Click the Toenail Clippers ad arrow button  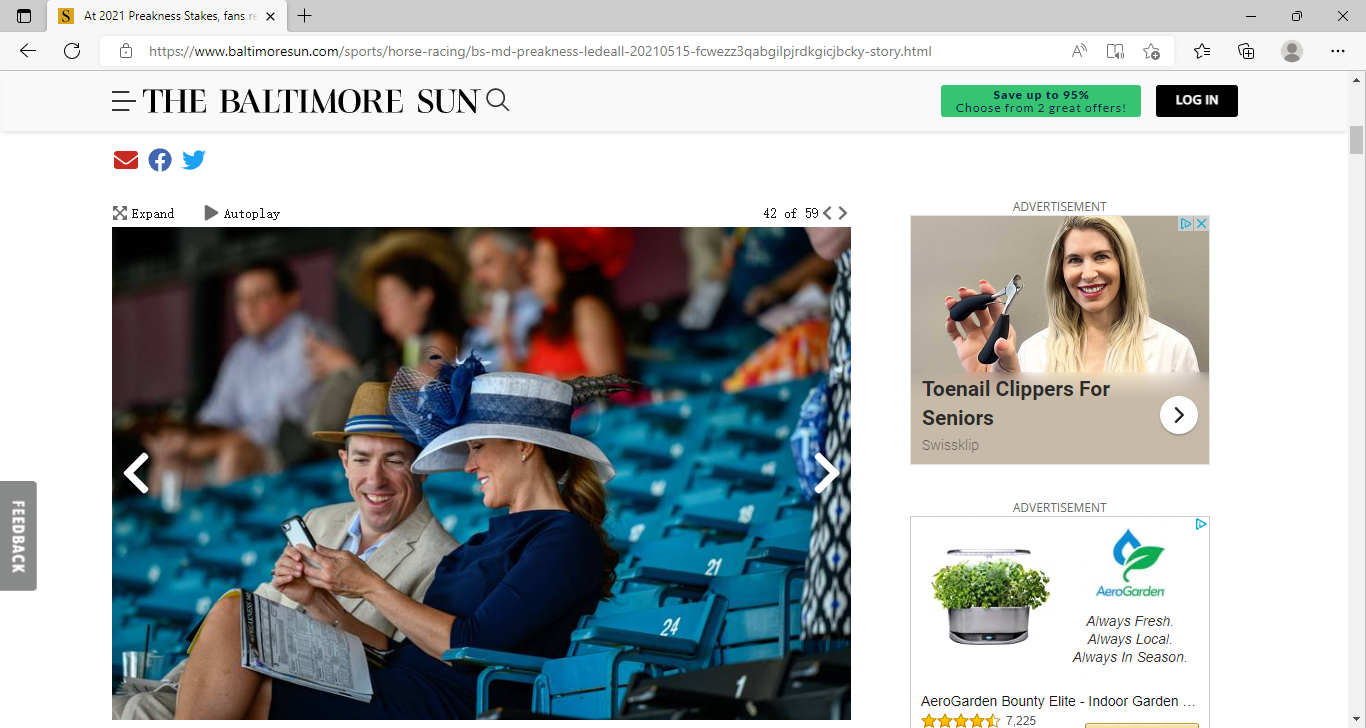point(1179,415)
